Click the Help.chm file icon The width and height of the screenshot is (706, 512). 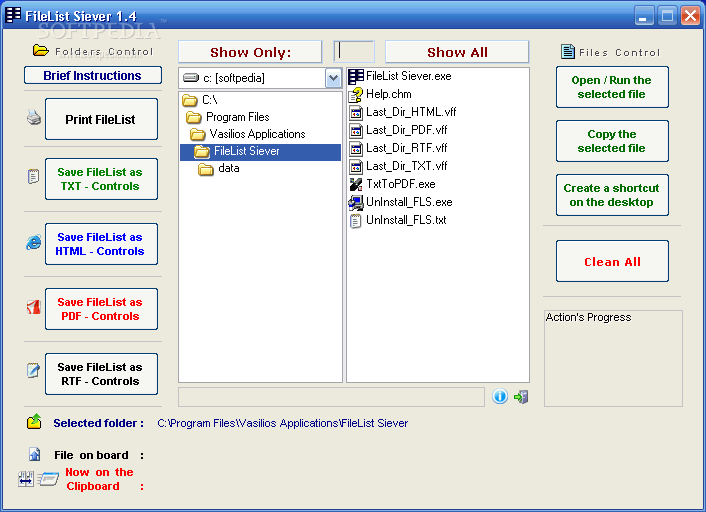point(356,94)
